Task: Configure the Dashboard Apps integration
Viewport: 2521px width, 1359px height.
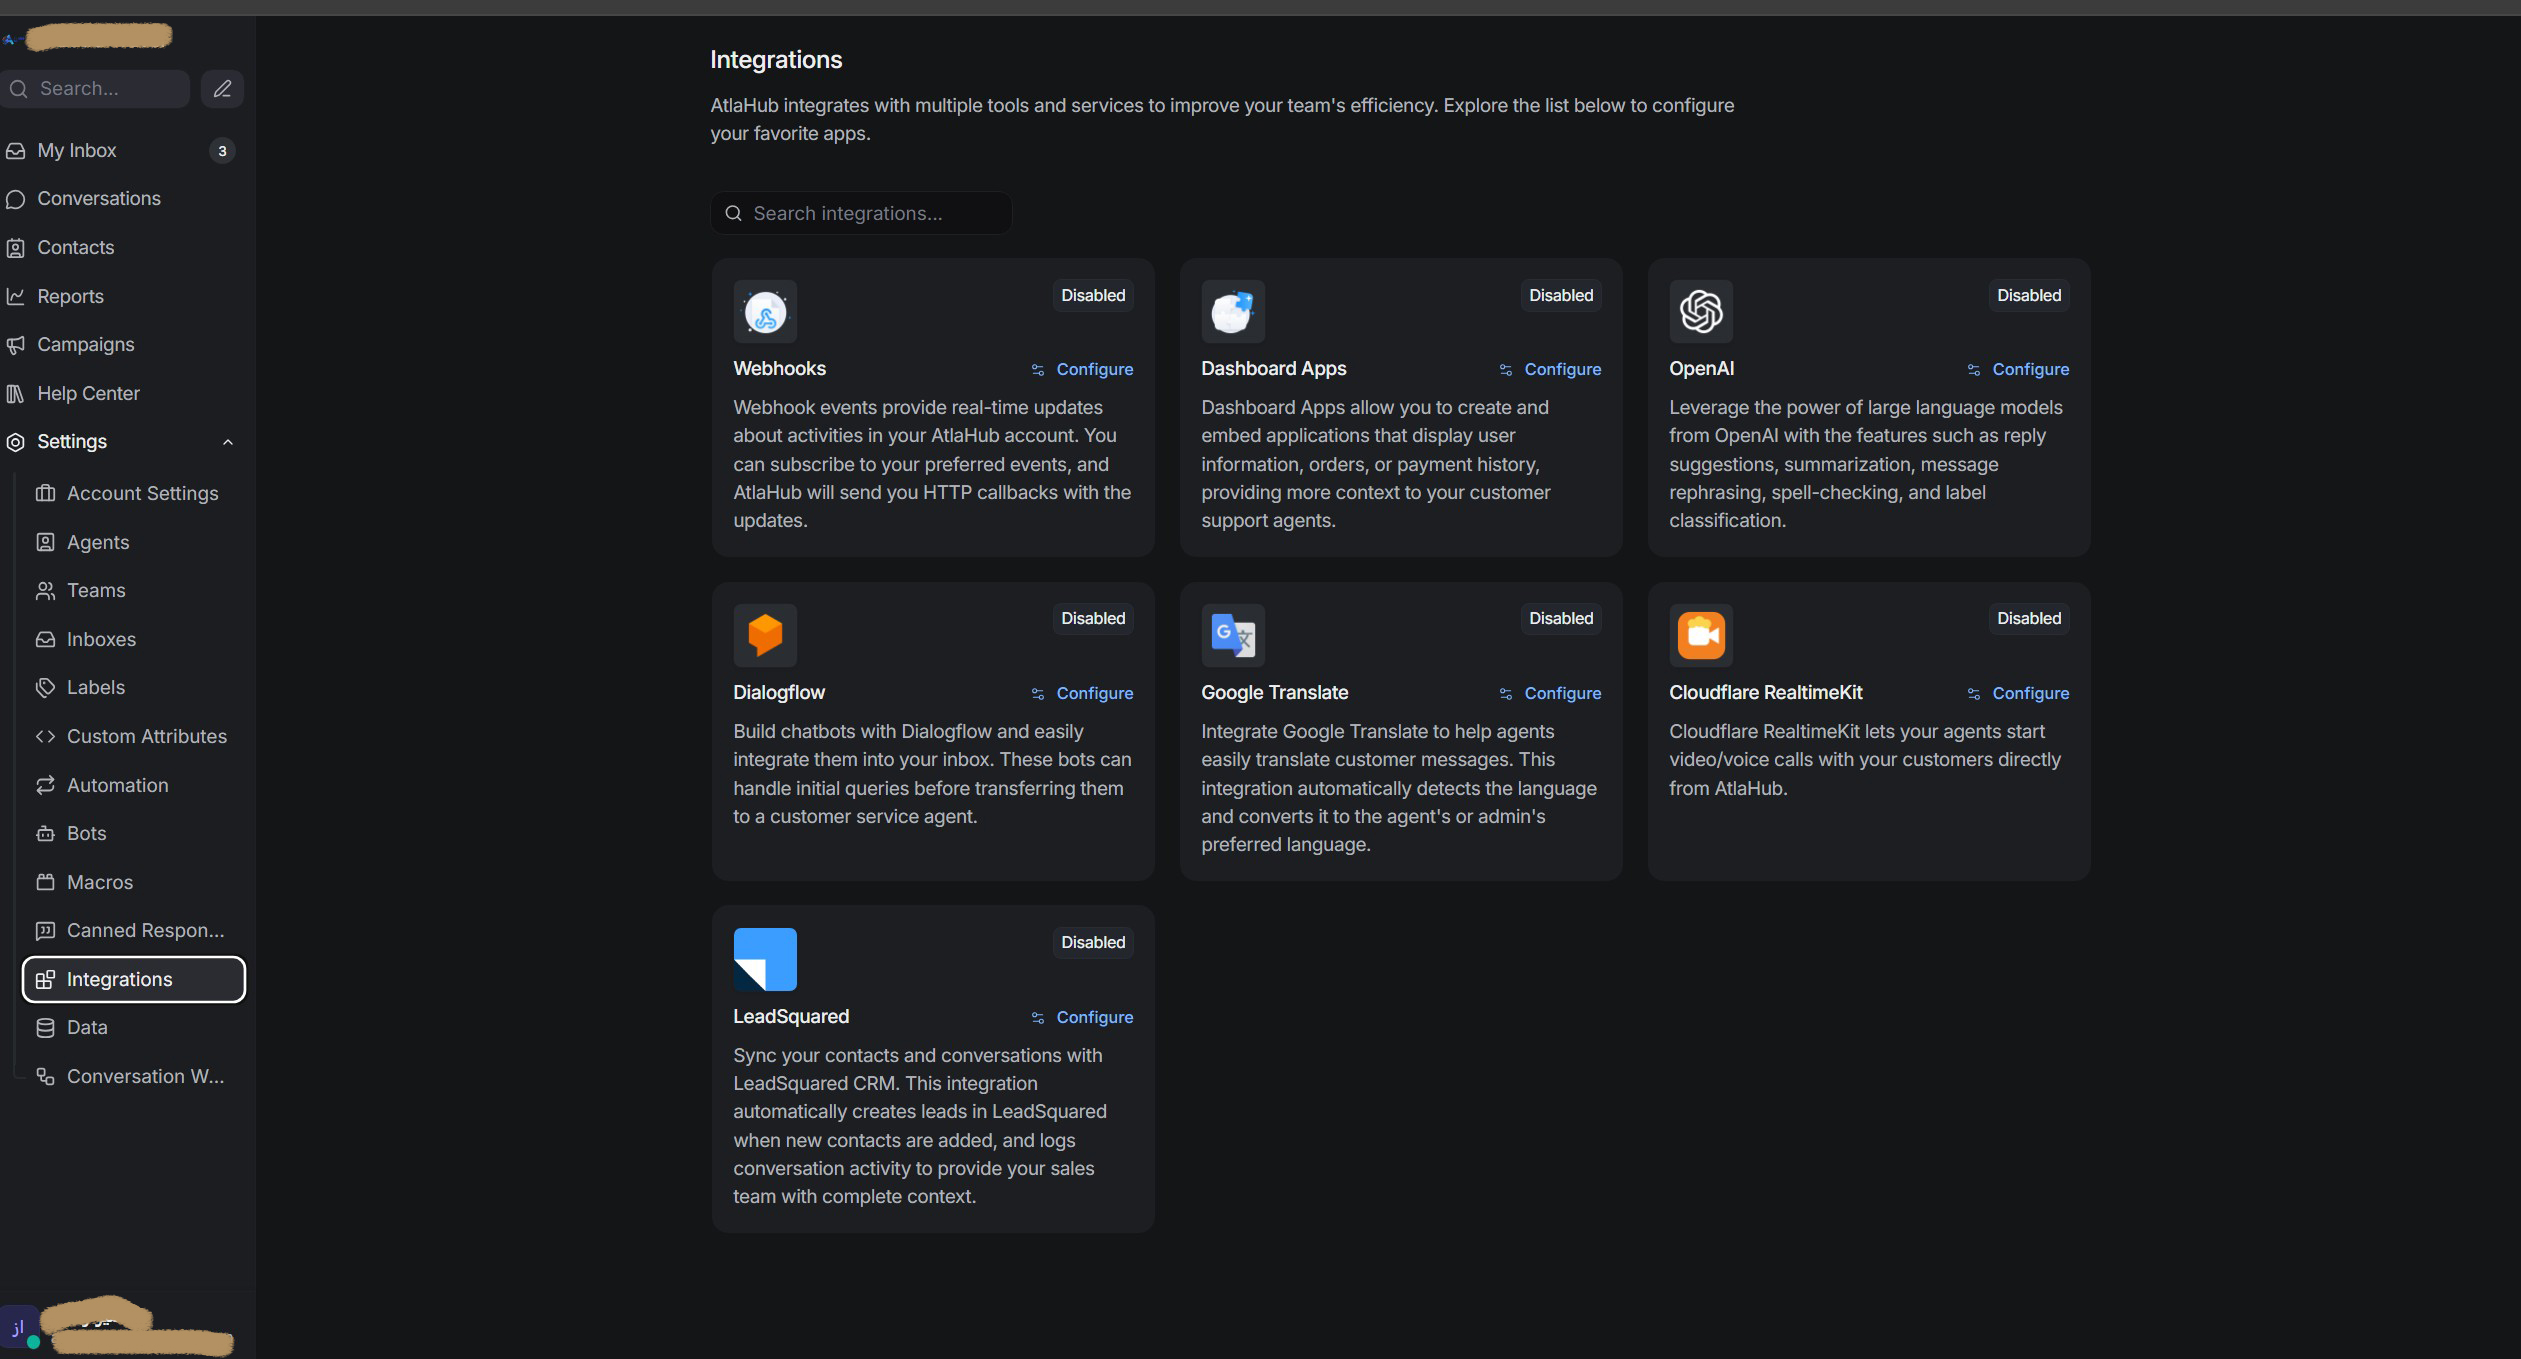Action: (x=1550, y=370)
